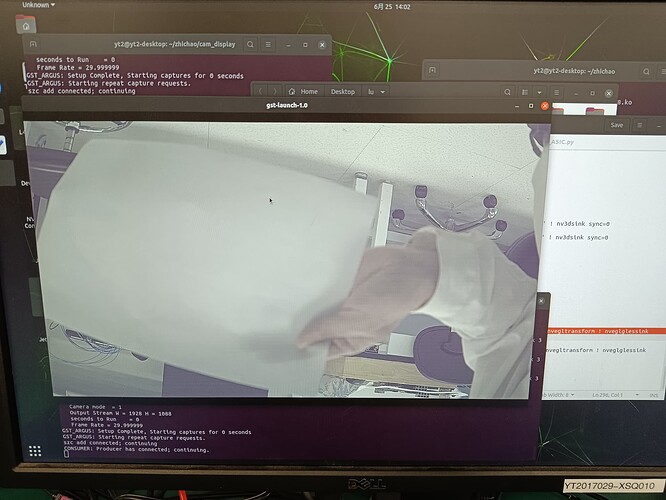The image size is (666, 500).
Task: Go forward in the Files window
Action: 275,91
